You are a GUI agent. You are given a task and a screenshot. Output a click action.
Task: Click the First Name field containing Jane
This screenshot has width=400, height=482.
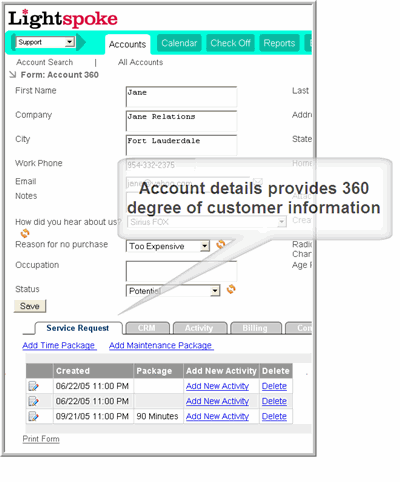point(181,97)
